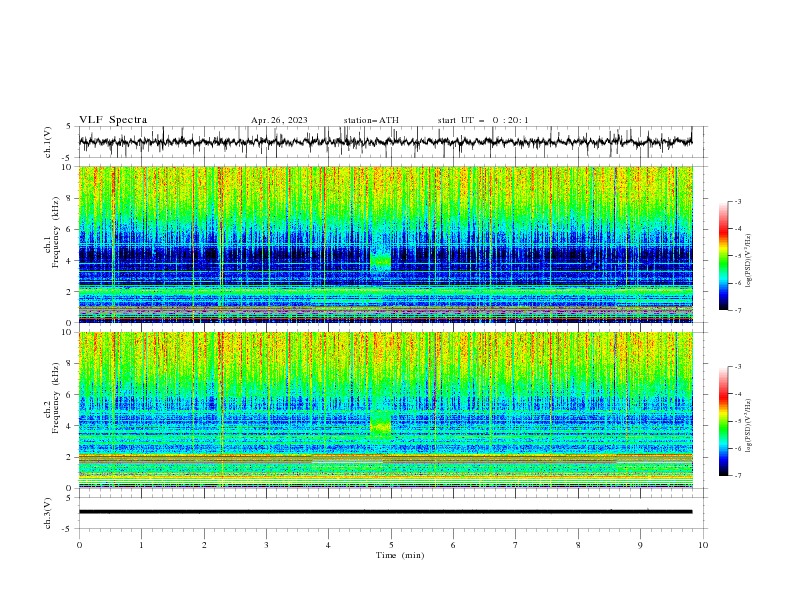
Task: Click the "10" tick on the time axis
Action: (x=703, y=545)
